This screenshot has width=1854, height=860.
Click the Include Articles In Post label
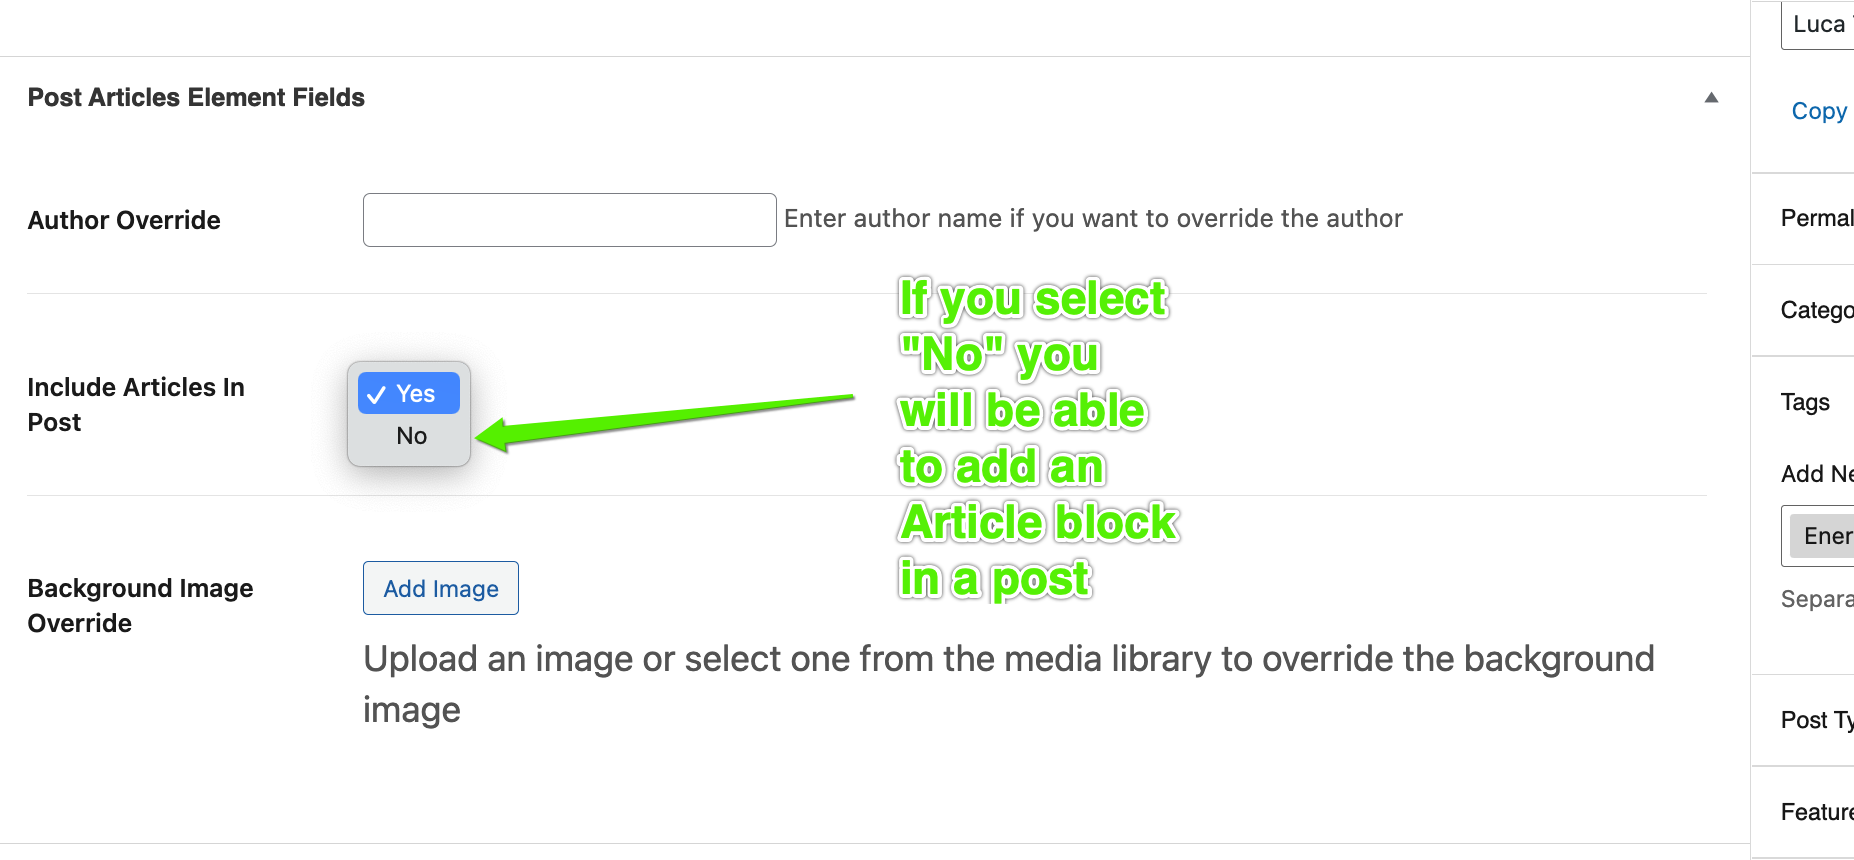(136, 404)
